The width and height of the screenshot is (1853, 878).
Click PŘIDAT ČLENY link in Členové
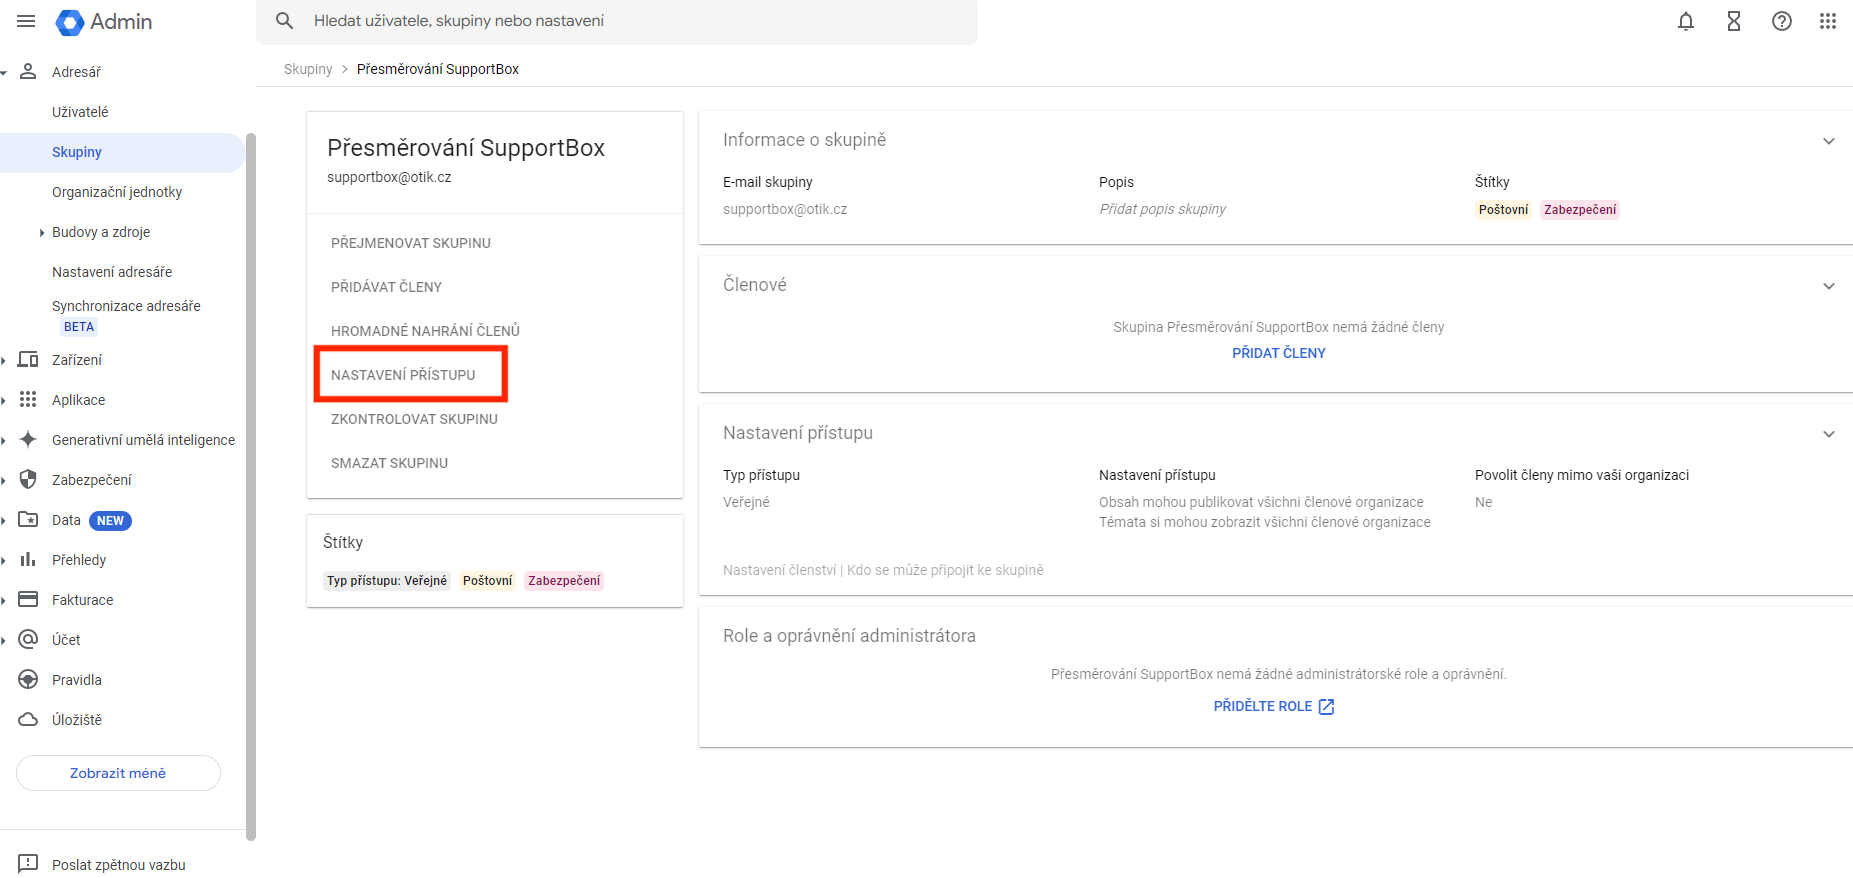click(x=1279, y=353)
